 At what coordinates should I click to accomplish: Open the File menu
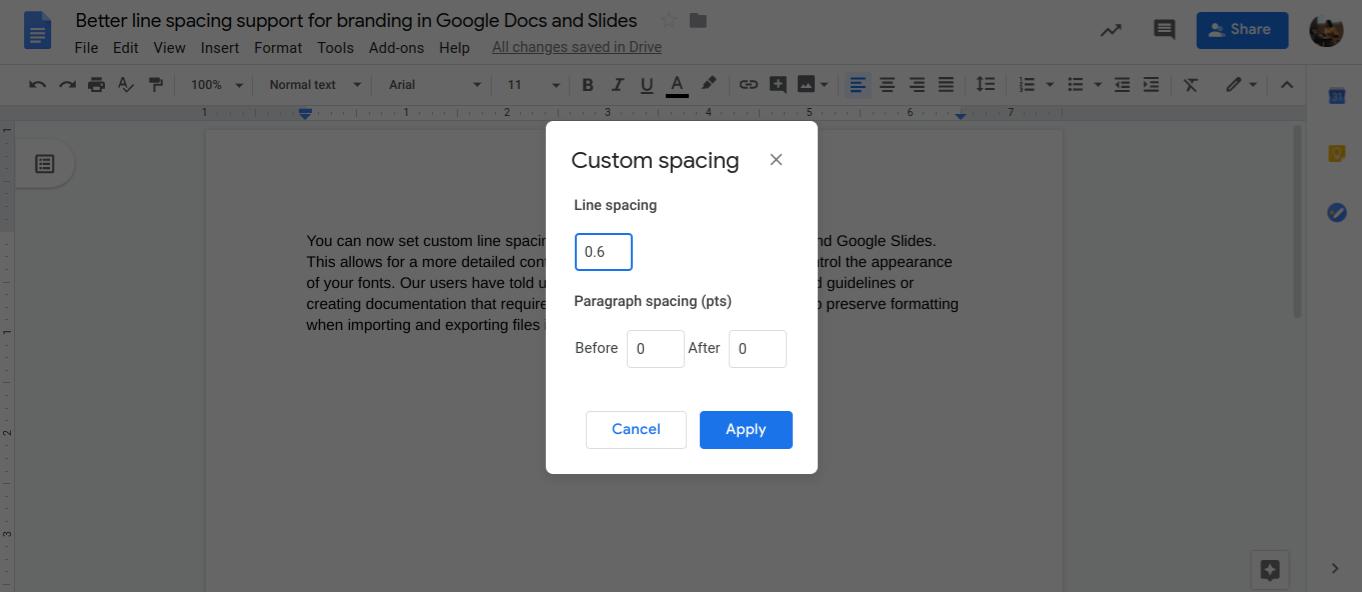(x=86, y=47)
